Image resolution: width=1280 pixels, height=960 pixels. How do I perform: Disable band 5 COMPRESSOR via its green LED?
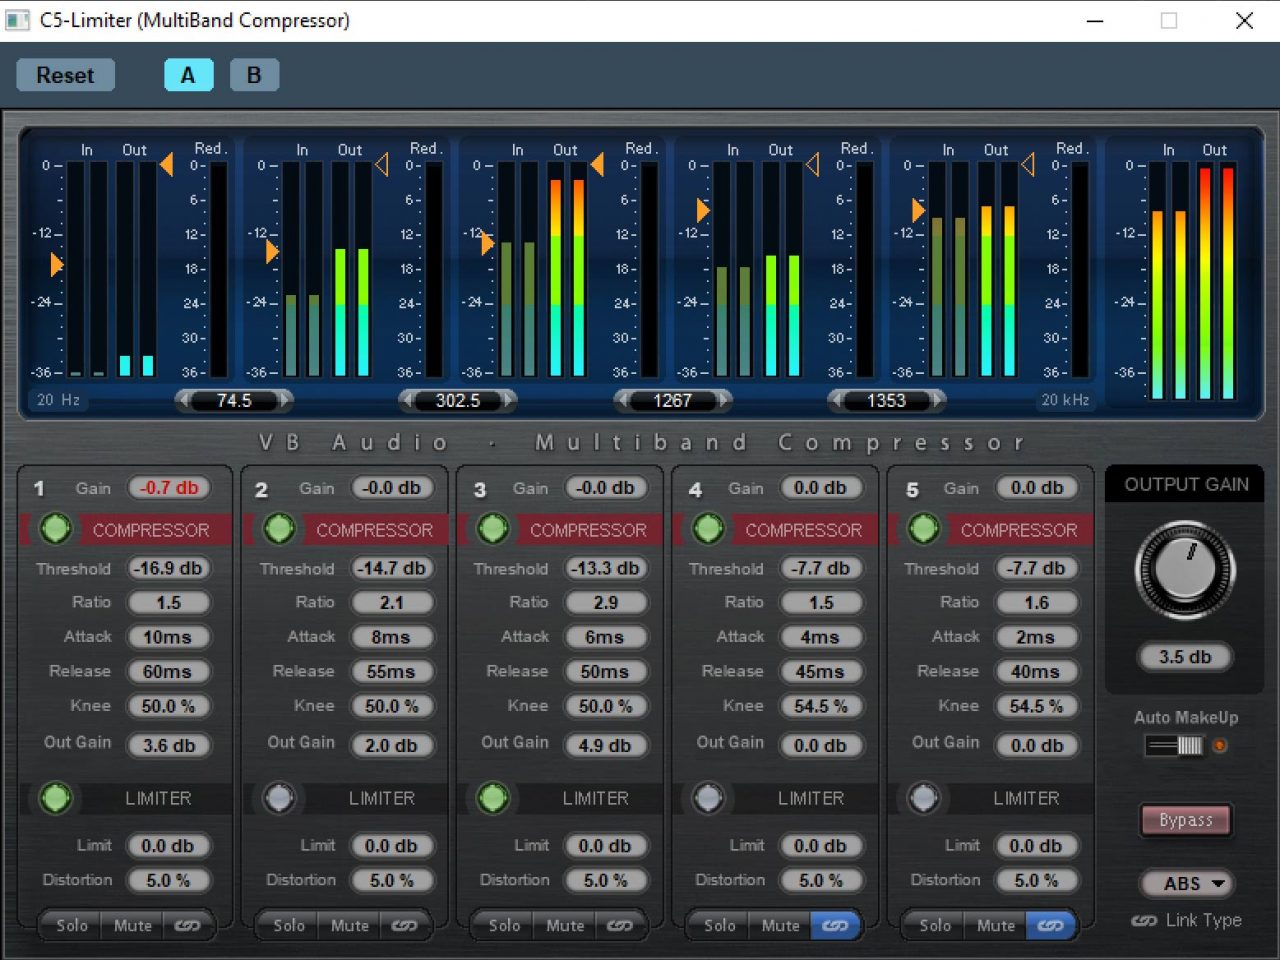pos(922,529)
